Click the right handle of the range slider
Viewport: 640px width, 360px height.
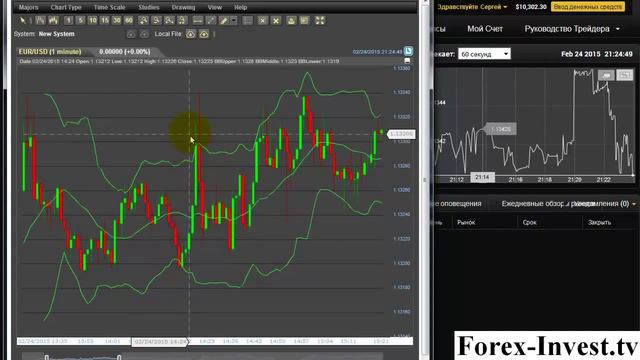tap(119, 358)
